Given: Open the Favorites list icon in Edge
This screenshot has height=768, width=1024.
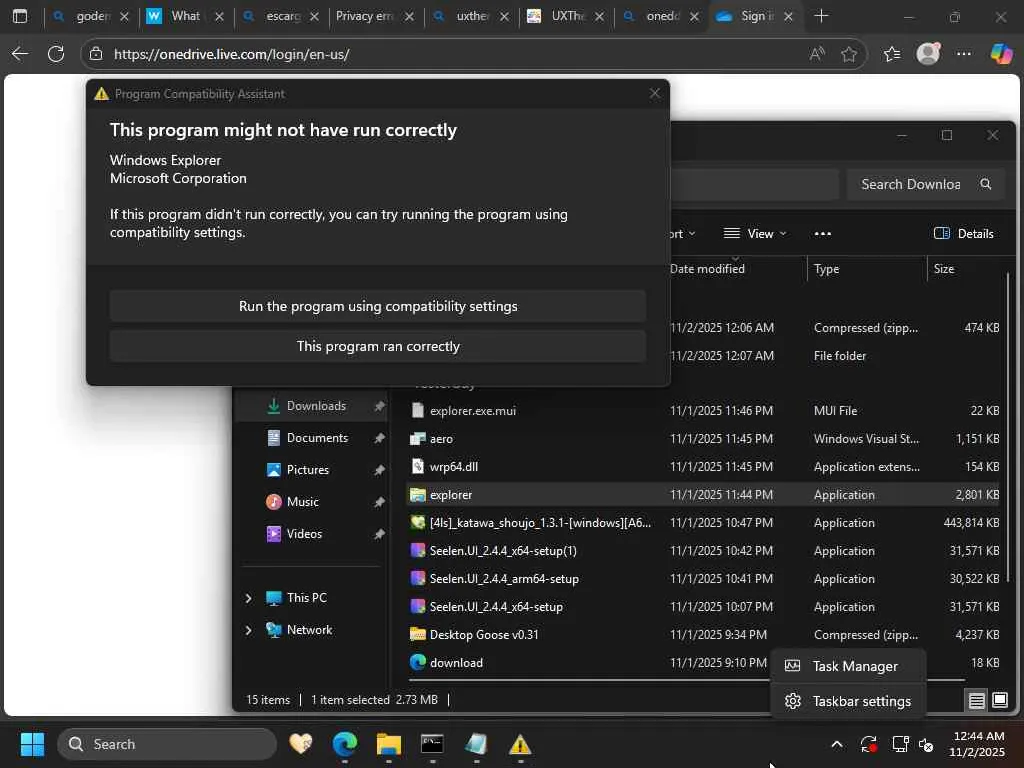Looking at the screenshot, I should 892,54.
